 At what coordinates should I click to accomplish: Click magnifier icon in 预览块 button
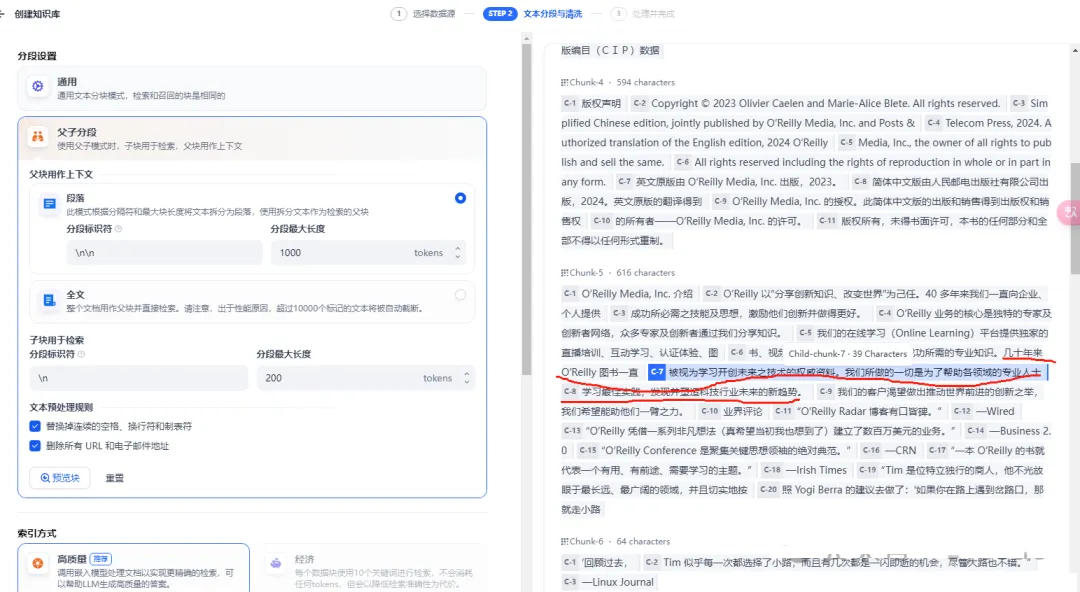tap(45, 478)
